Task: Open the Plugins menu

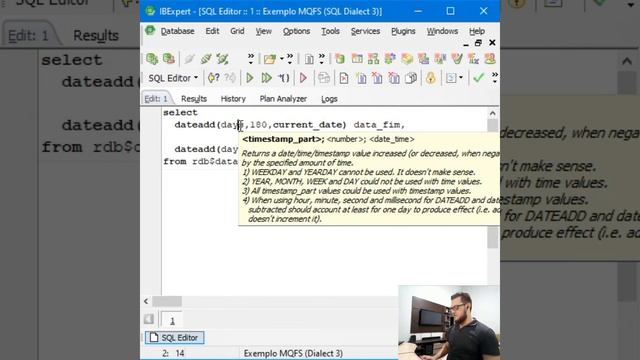Action: pyautogui.click(x=403, y=31)
